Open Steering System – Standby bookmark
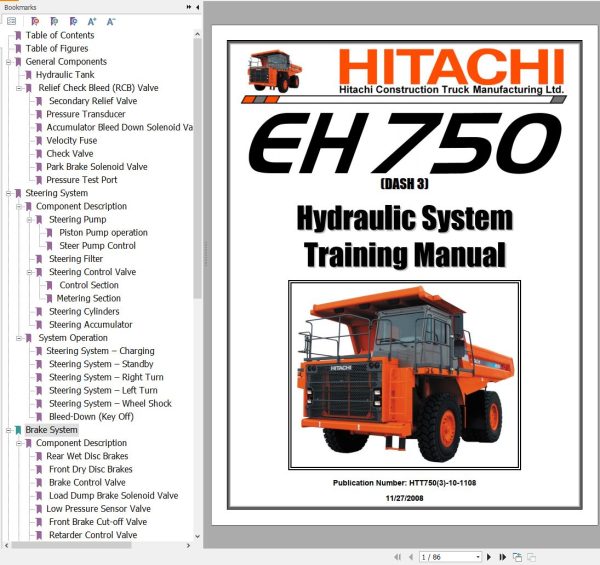 click(101, 364)
